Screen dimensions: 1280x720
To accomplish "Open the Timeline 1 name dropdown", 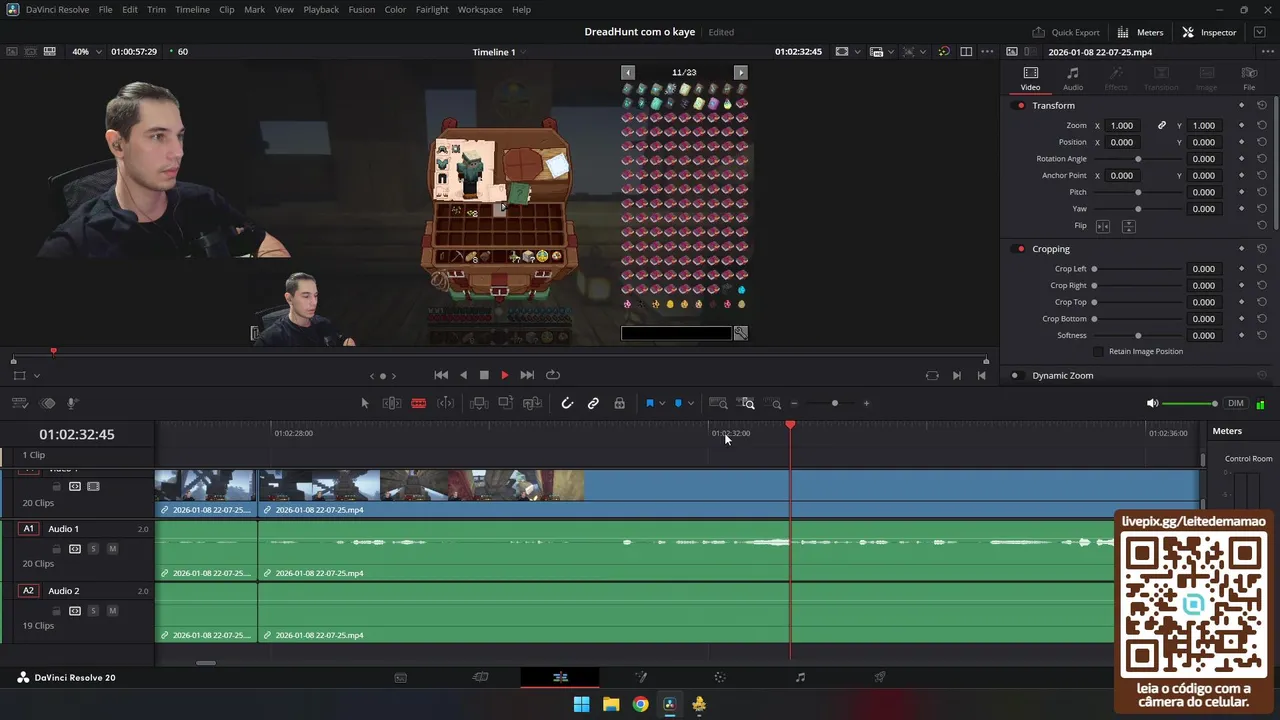I will coord(499,52).
